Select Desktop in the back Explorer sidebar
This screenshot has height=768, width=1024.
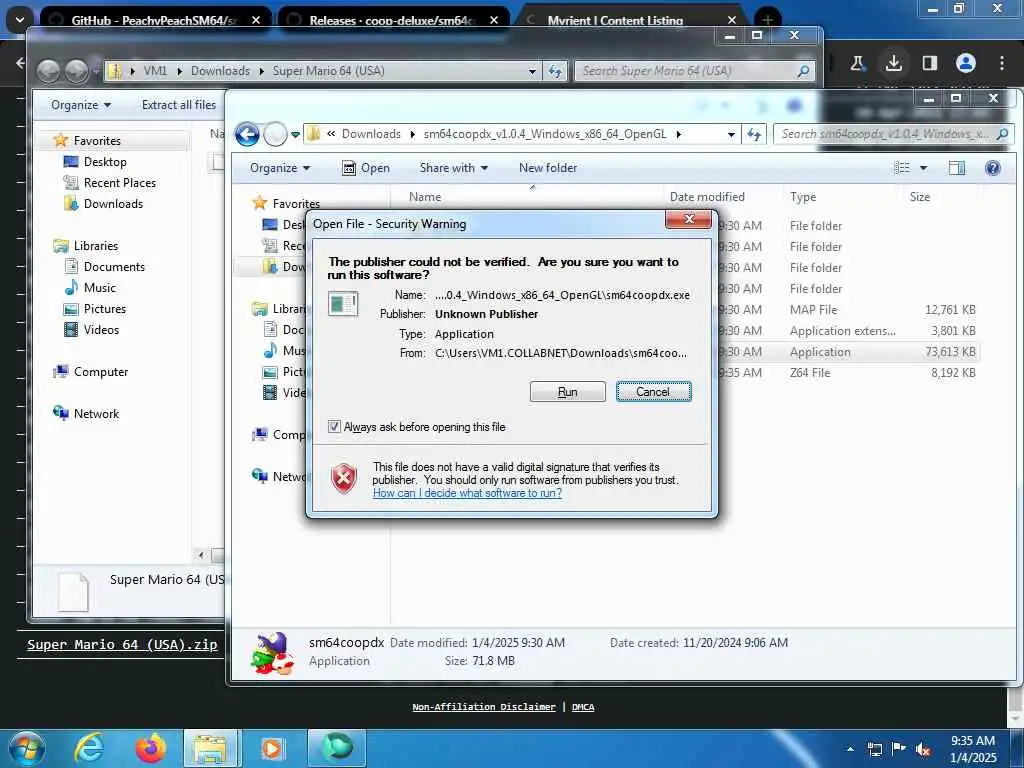pos(105,162)
